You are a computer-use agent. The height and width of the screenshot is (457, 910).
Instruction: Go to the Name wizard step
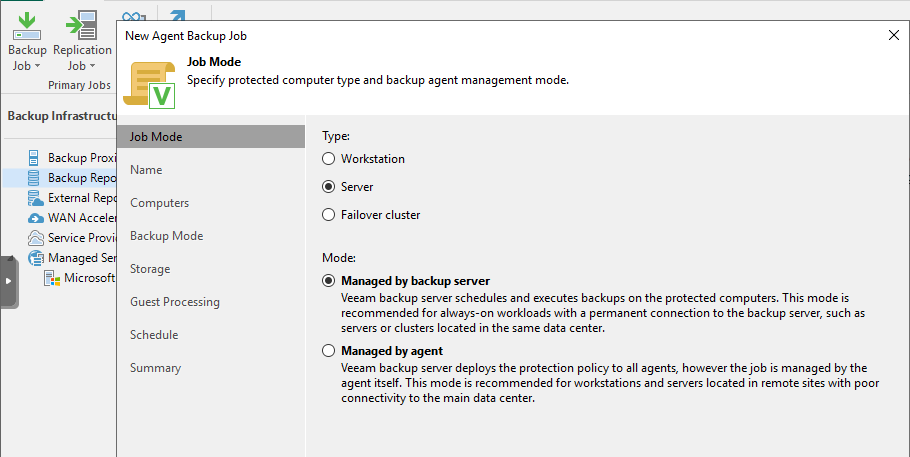click(146, 170)
